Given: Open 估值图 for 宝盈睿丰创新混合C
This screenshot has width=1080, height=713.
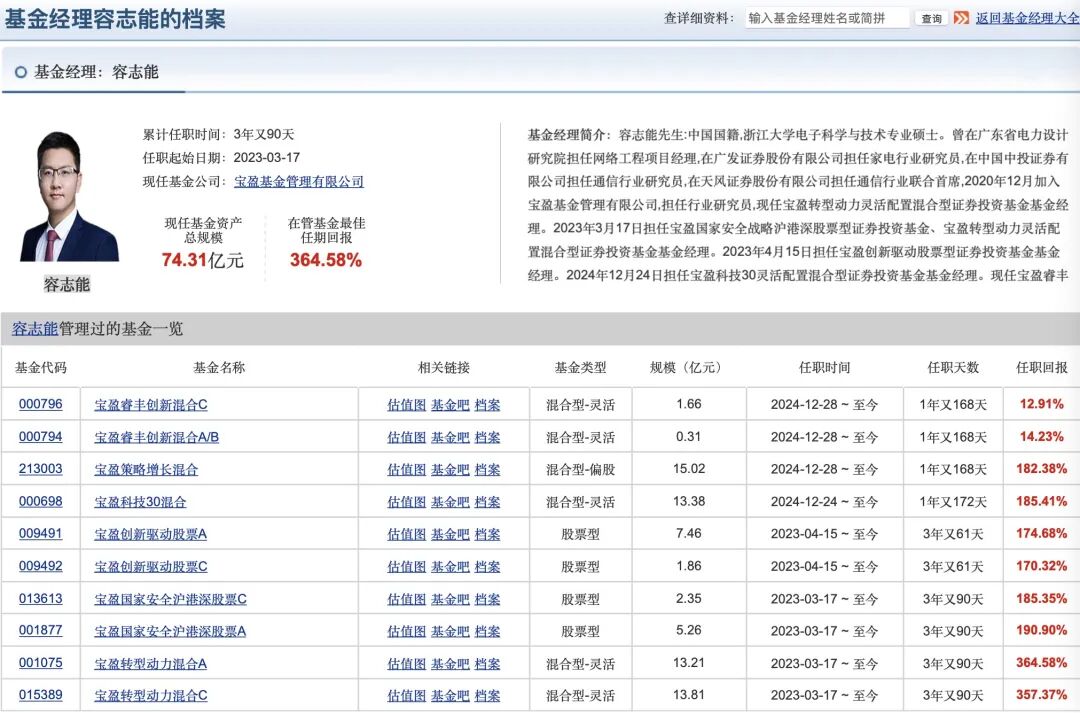Looking at the screenshot, I should click(406, 405).
